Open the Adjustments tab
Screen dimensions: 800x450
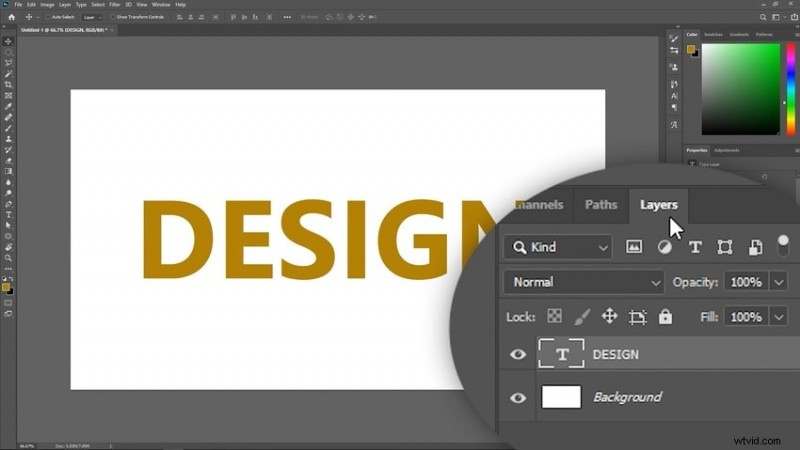coord(727,151)
